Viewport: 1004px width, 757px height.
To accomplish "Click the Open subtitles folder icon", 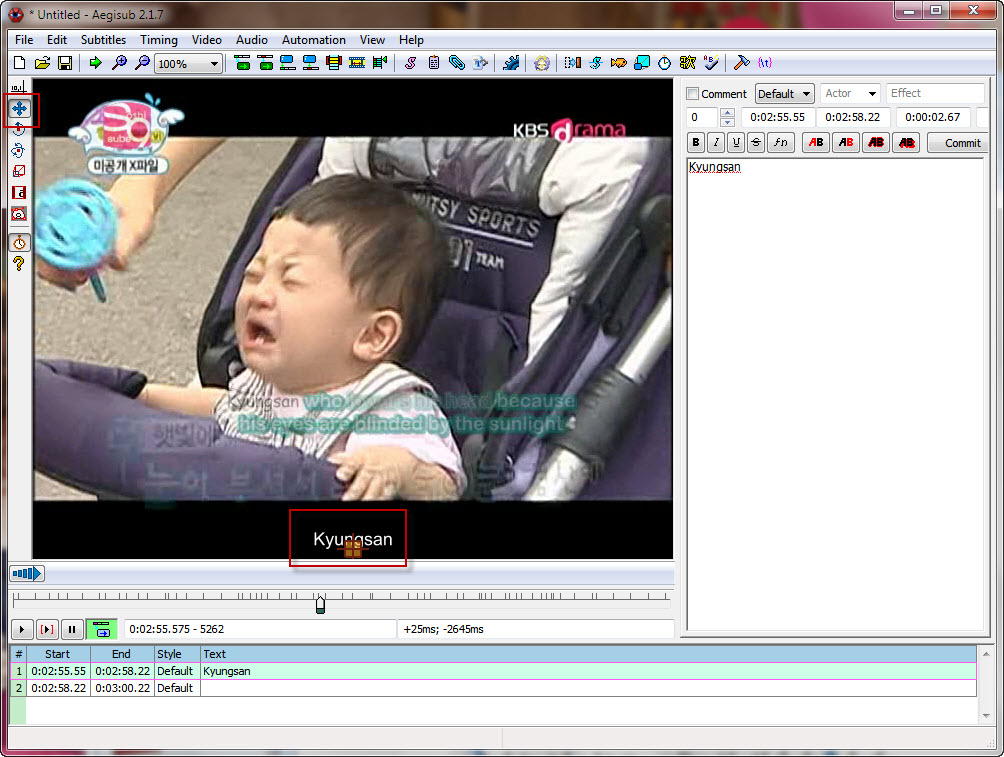I will pyautogui.click(x=42, y=63).
